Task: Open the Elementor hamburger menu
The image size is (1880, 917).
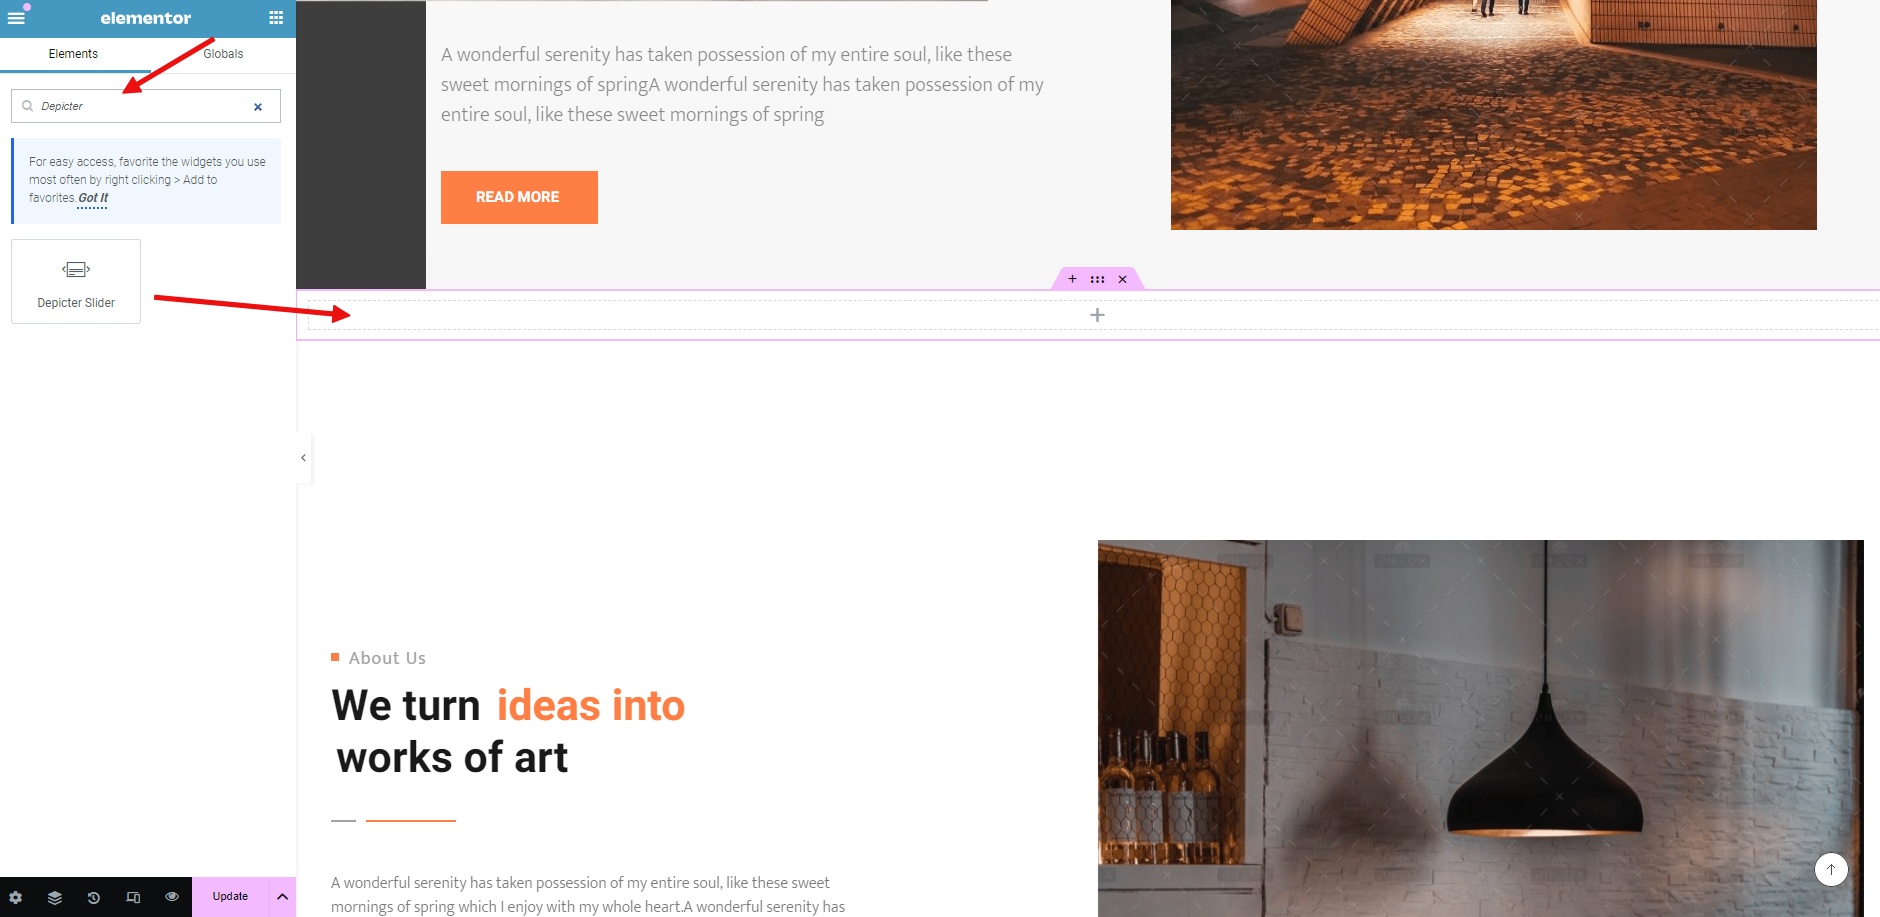Action: click(x=16, y=18)
